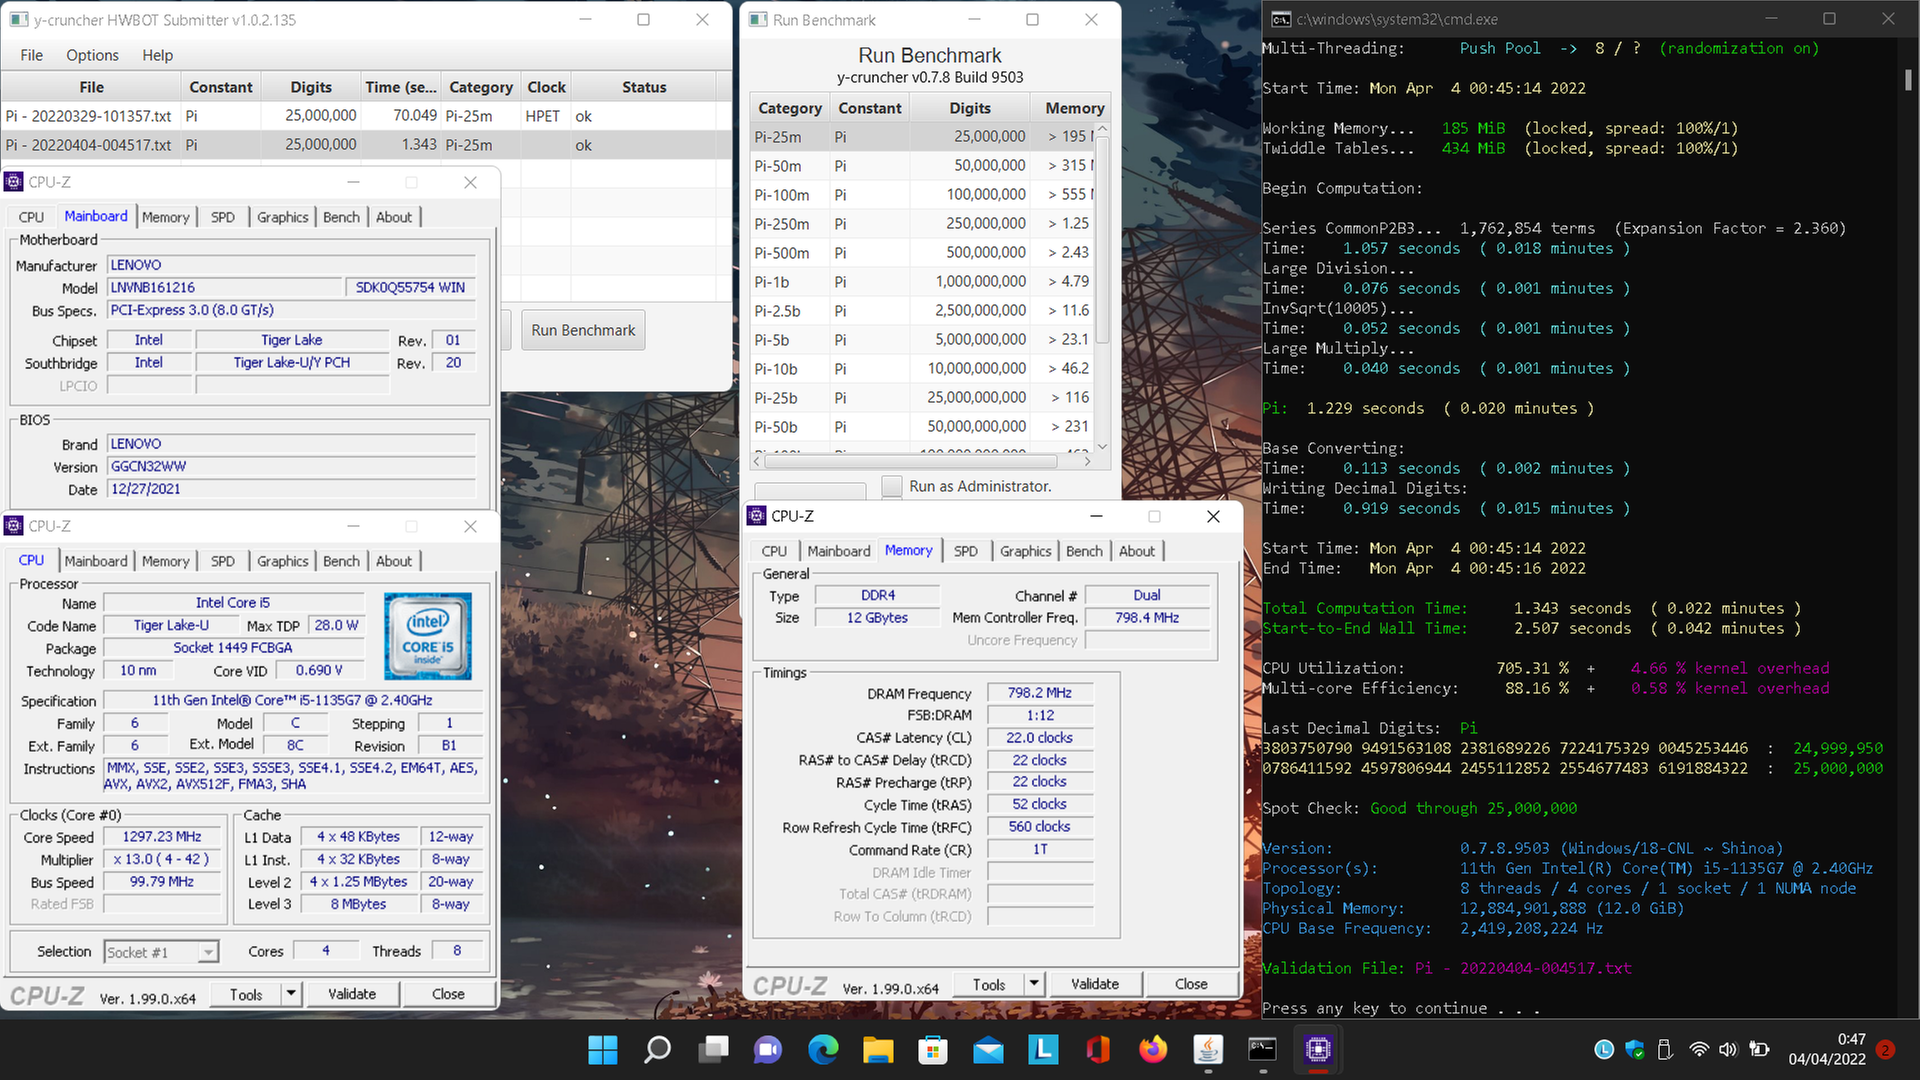Image resolution: width=1920 pixels, height=1080 pixels.
Task: Click the battery tray icon
Action: pyautogui.click(x=1759, y=1049)
